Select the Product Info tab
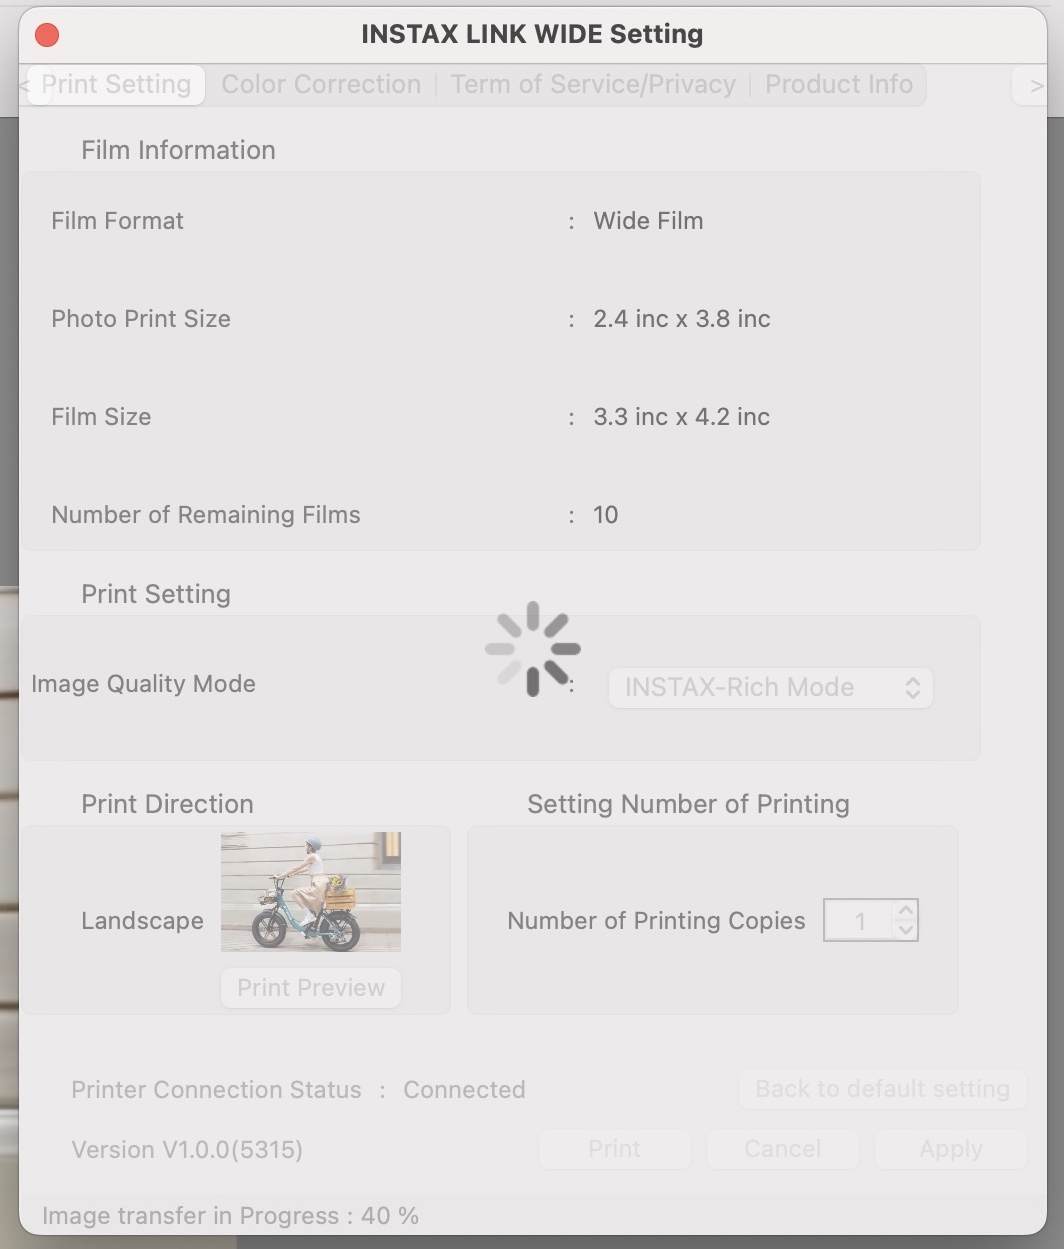Screen dimensions: 1064x1249 pos(839,85)
